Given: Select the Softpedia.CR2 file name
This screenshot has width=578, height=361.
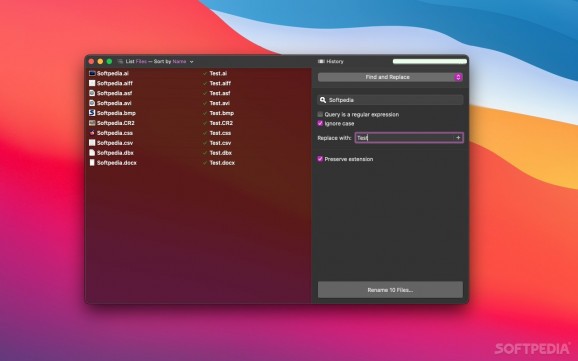Looking at the screenshot, I should [x=116, y=123].
